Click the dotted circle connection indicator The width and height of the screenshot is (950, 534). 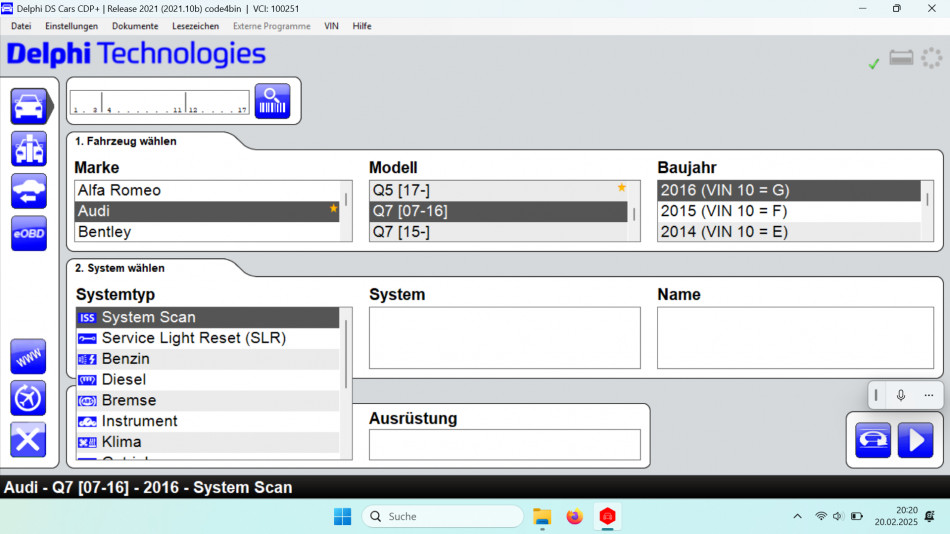(x=931, y=58)
